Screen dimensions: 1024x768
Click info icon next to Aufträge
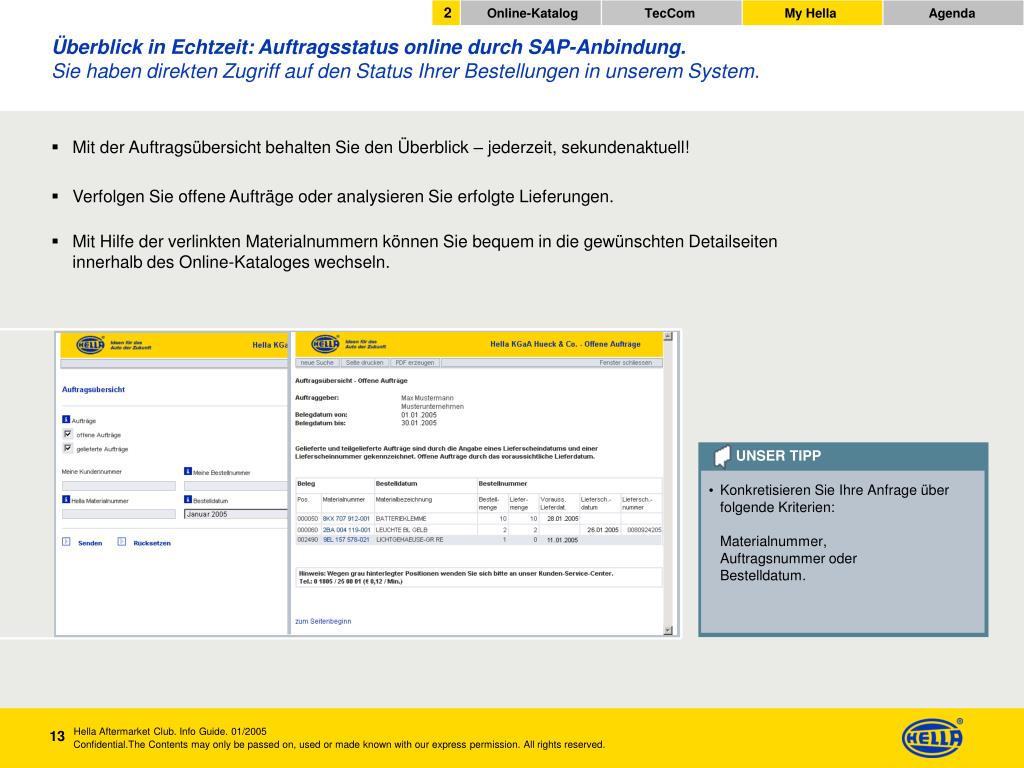[x=65, y=420]
